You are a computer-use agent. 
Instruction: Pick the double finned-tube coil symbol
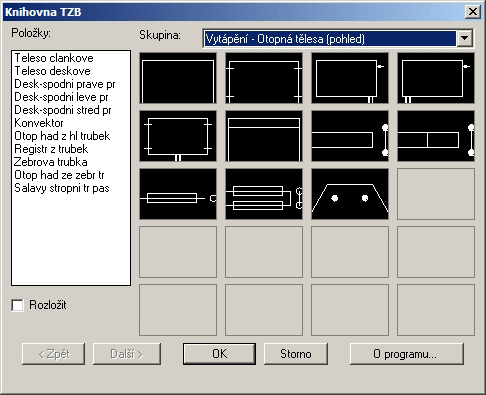coord(264,194)
